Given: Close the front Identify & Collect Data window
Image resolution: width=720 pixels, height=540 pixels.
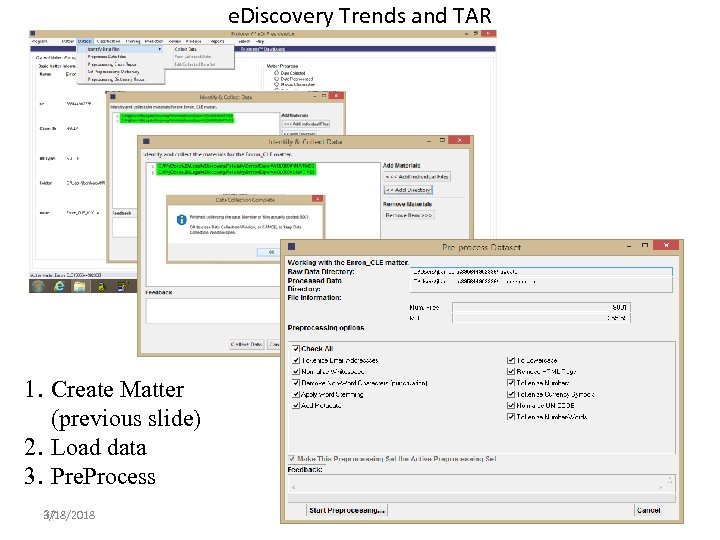Looking at the screenshot, I should 459,141.
